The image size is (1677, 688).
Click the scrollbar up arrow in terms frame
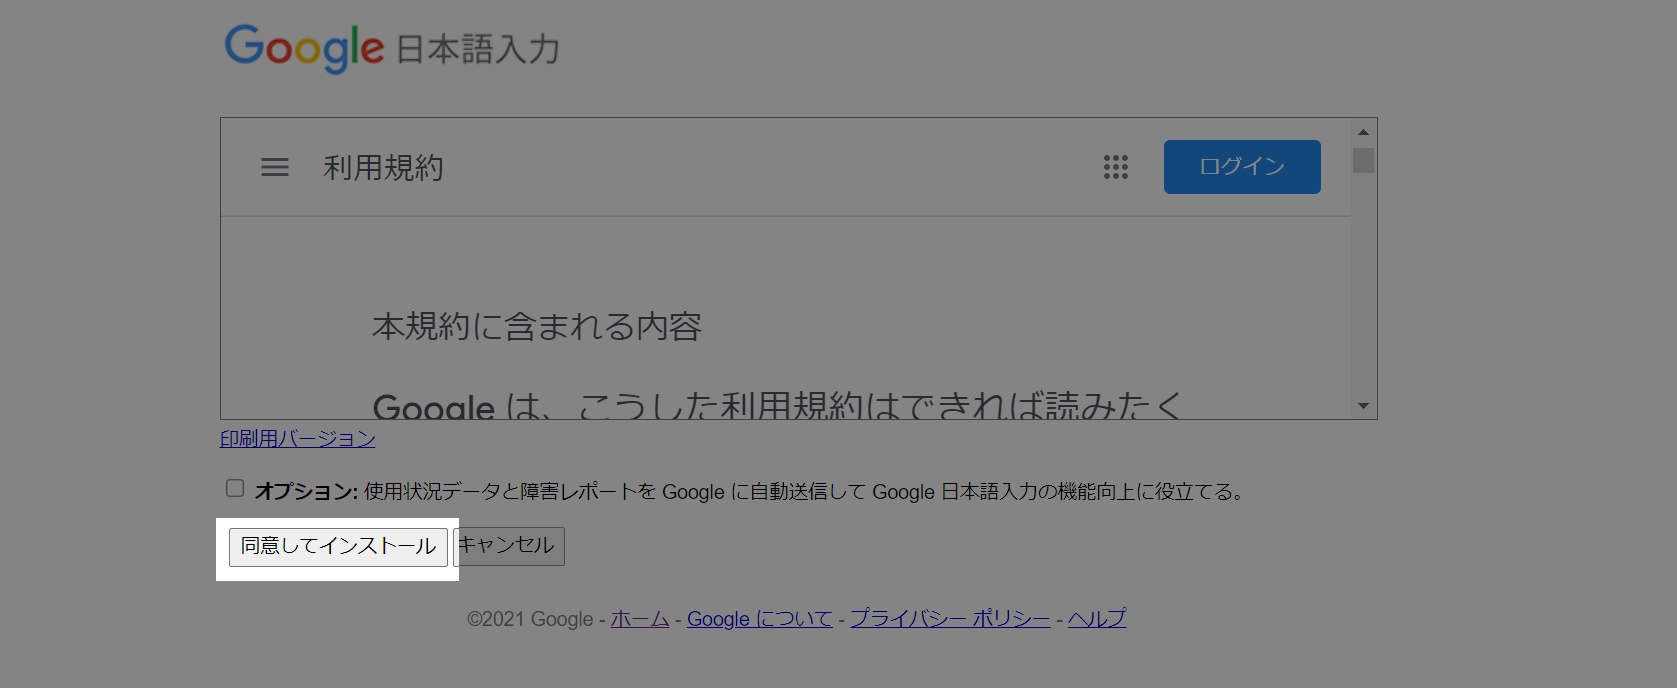pos(1363,132)
